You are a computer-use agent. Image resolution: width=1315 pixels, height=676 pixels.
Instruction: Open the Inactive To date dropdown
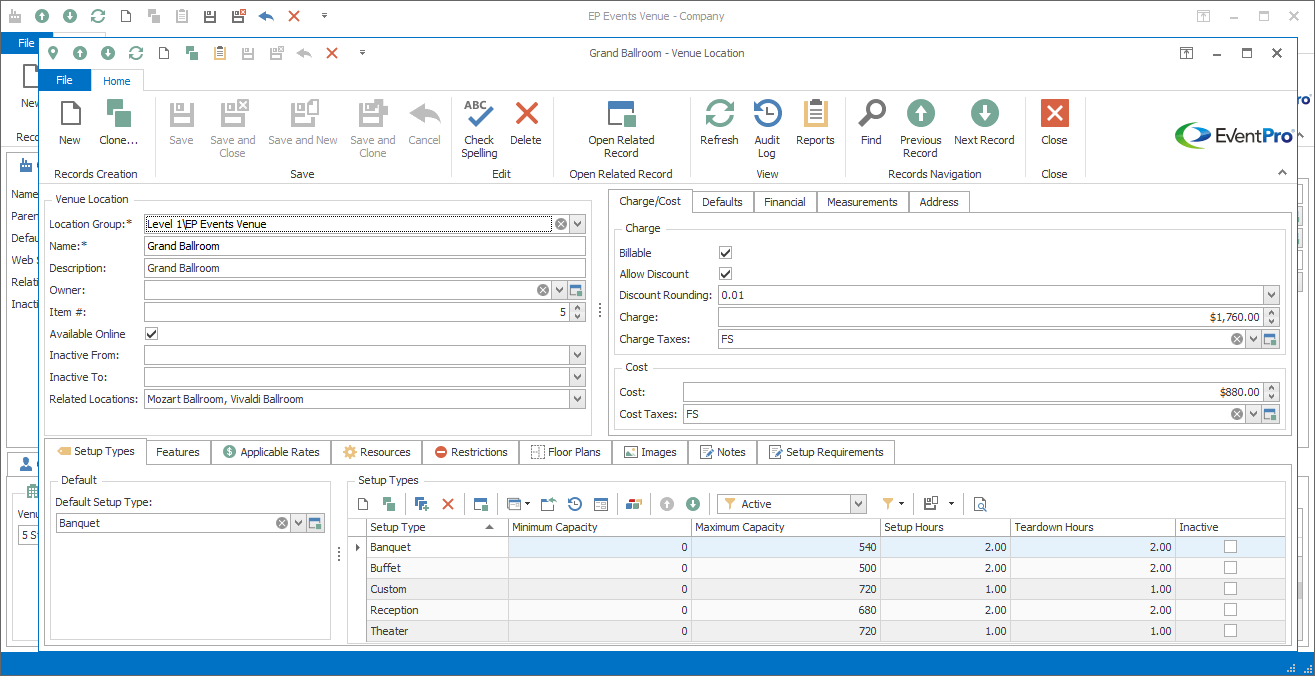pos(577,377)
